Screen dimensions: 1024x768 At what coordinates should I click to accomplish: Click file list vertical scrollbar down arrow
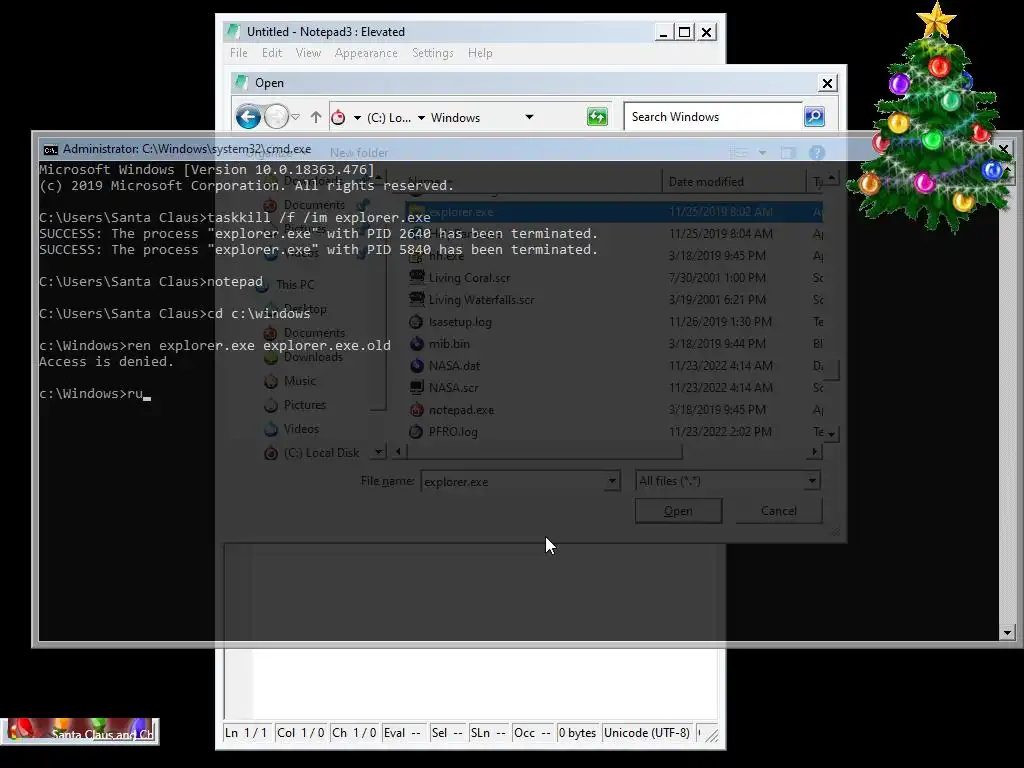[831, 434]
